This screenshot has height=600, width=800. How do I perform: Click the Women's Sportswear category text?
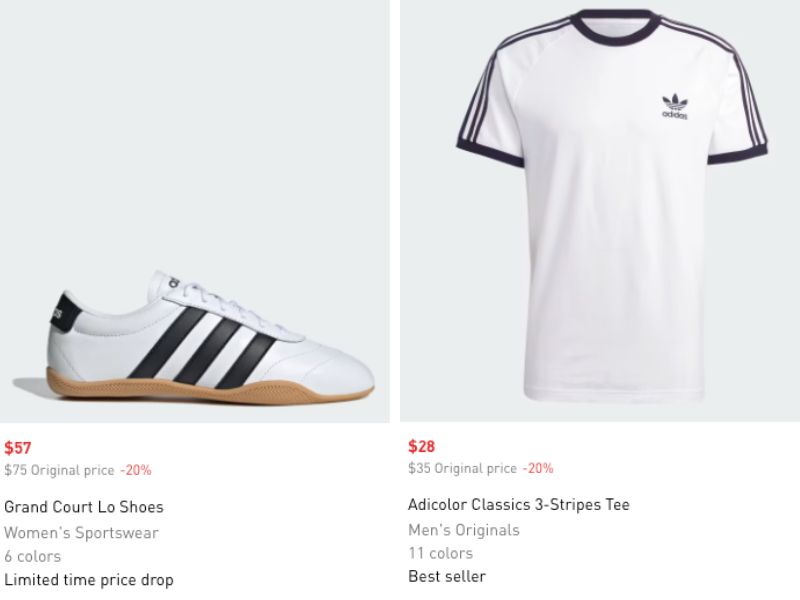(x=81, y=533)
